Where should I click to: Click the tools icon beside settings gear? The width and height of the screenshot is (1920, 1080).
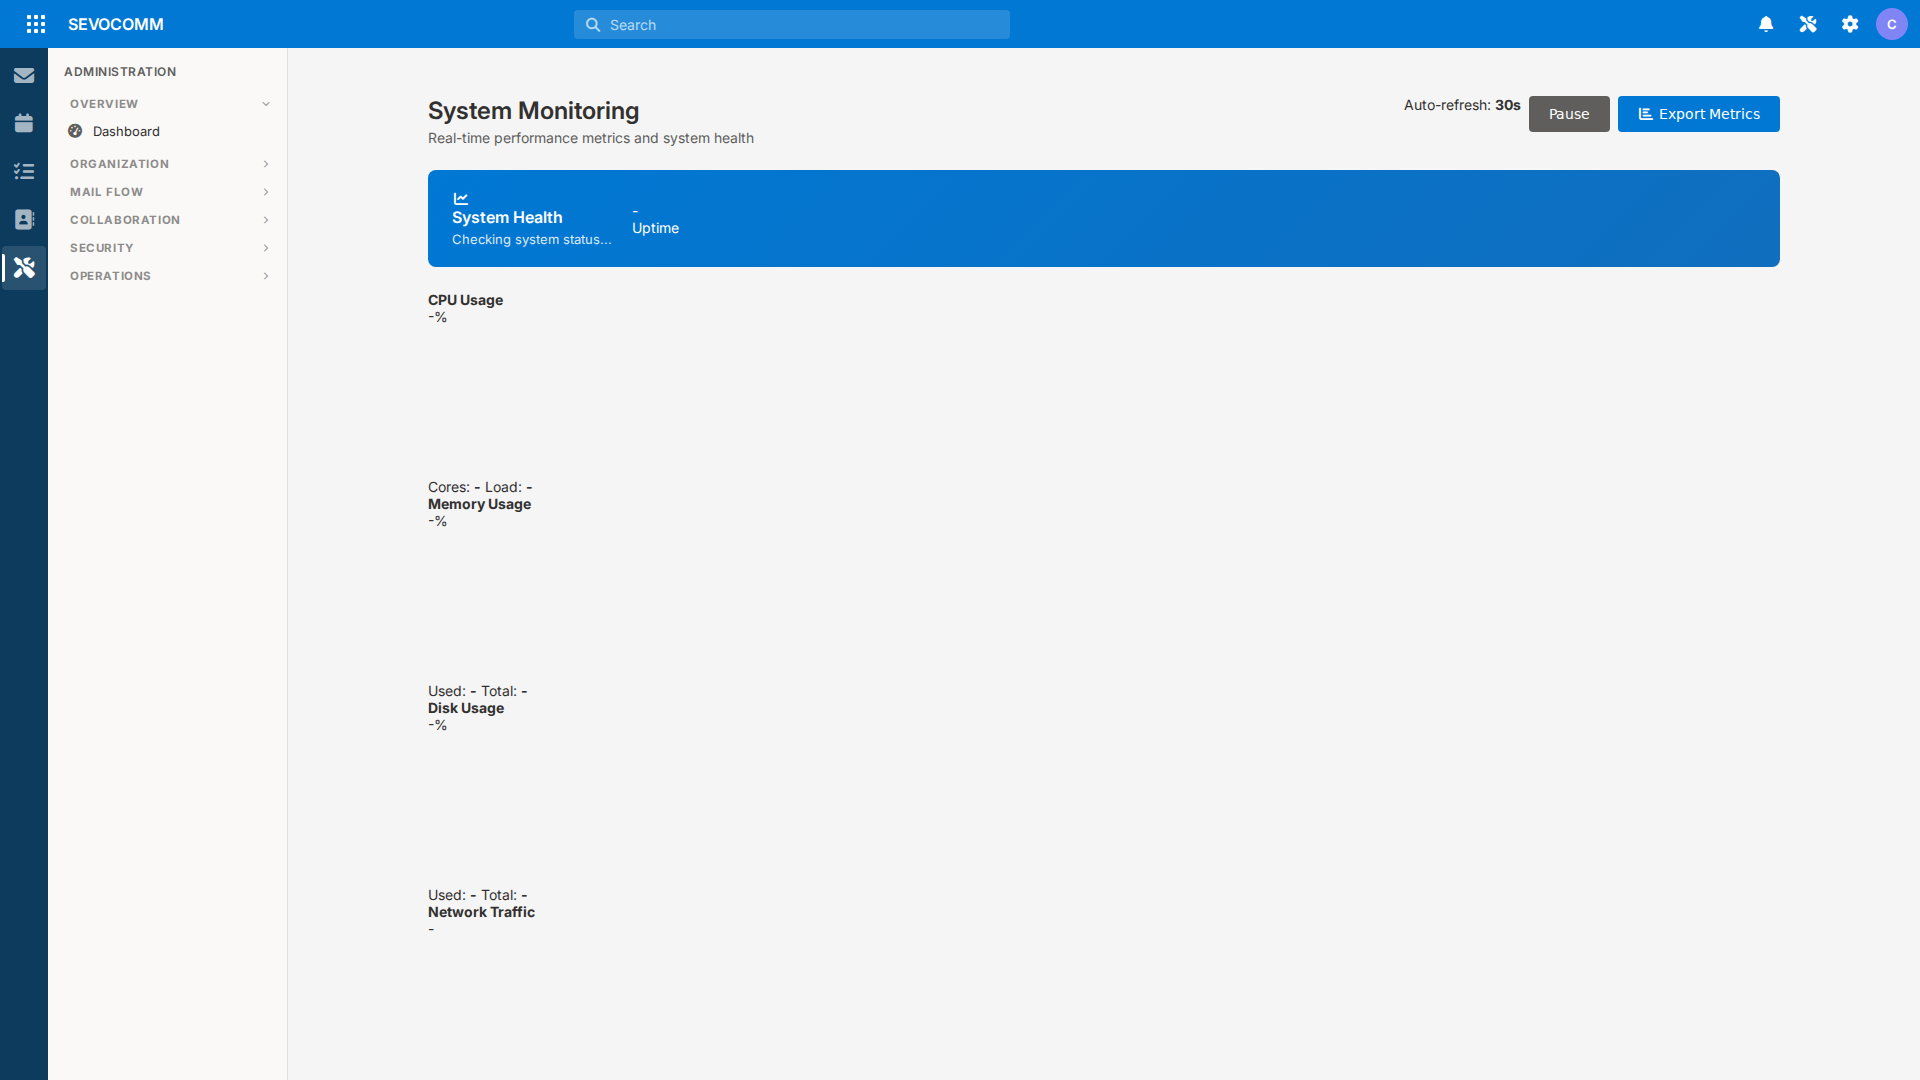(x=1808, y=23)
